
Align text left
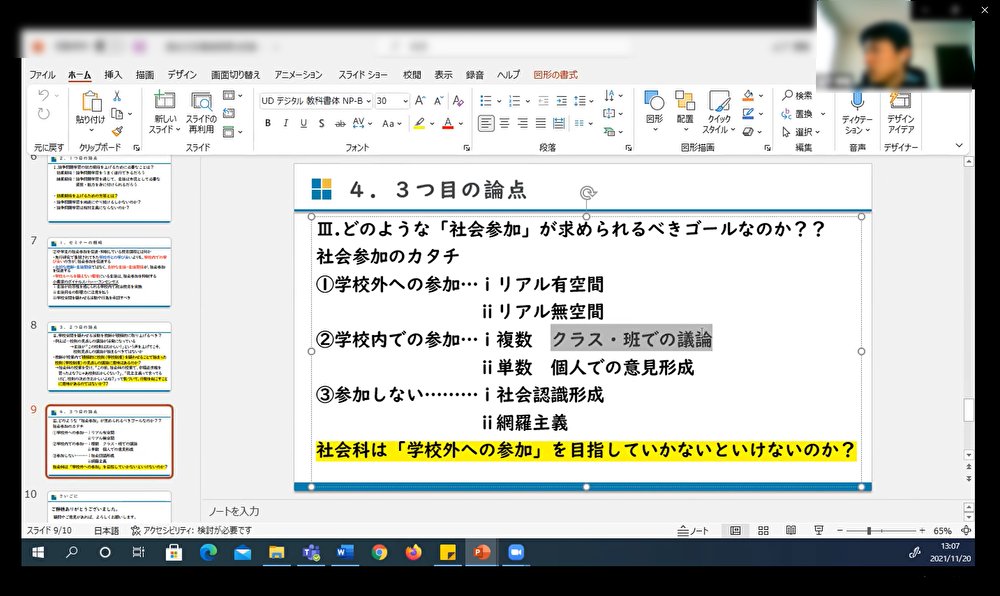click(x=486, y=123)
